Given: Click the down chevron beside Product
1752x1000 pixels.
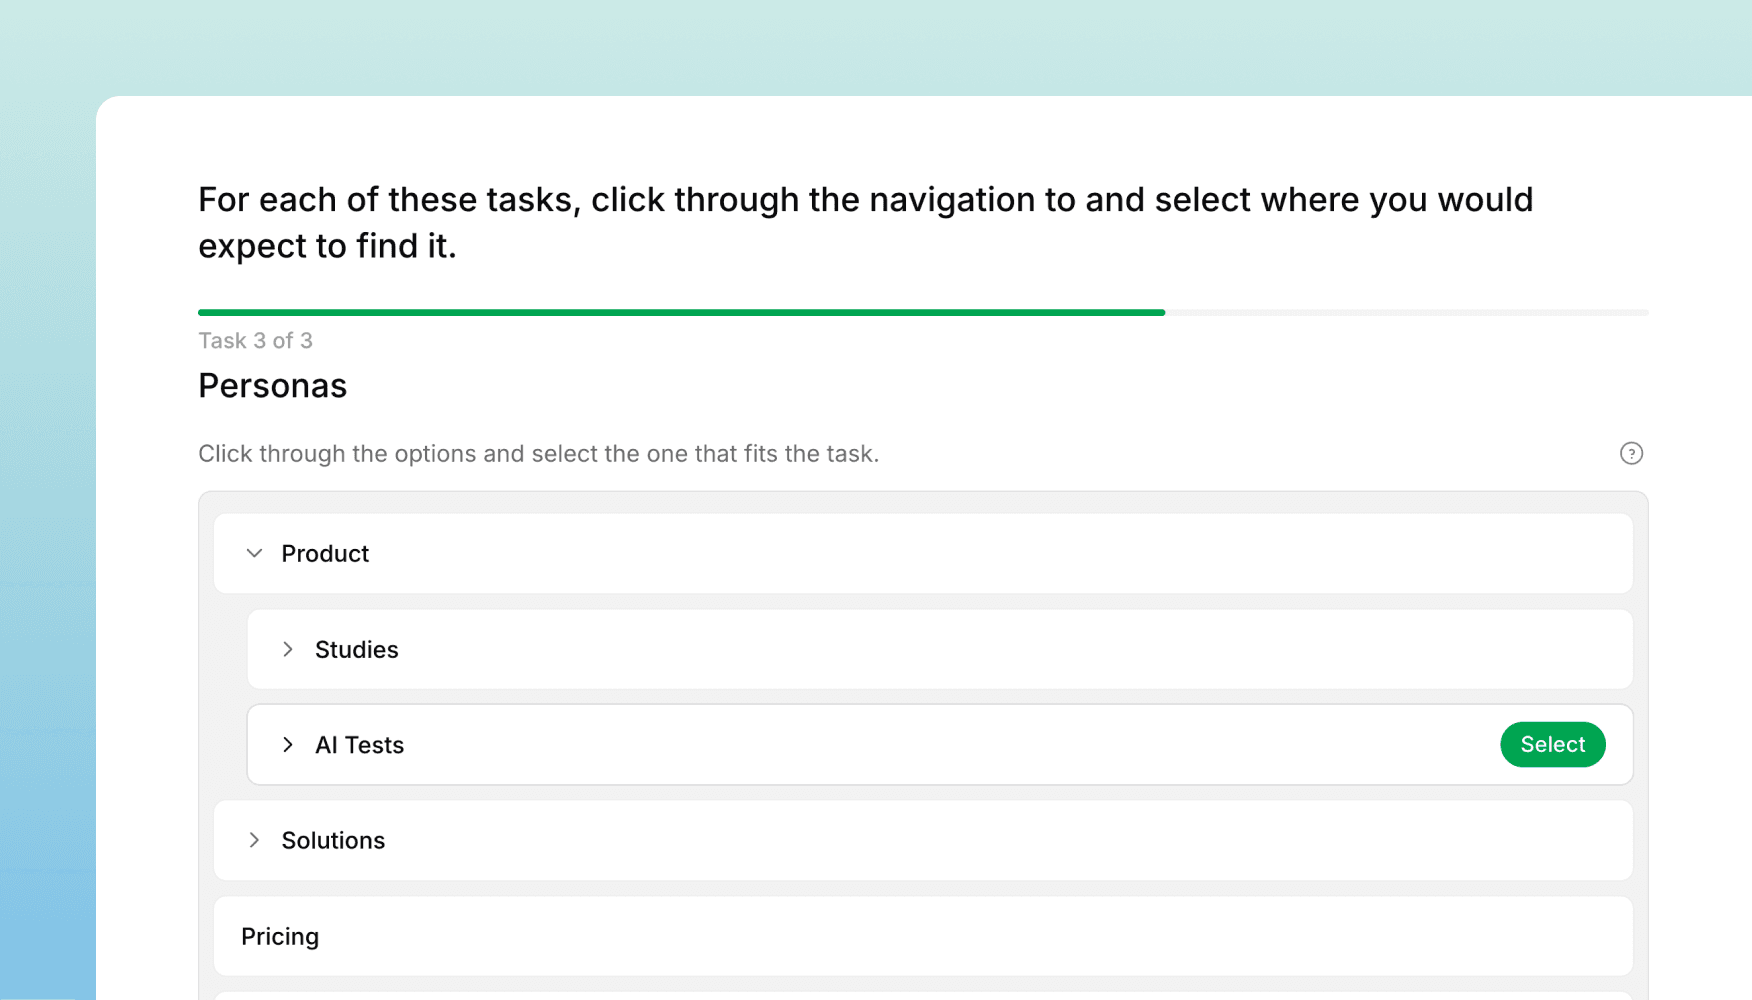Looking at the screenshot, I should pos(254,553).
